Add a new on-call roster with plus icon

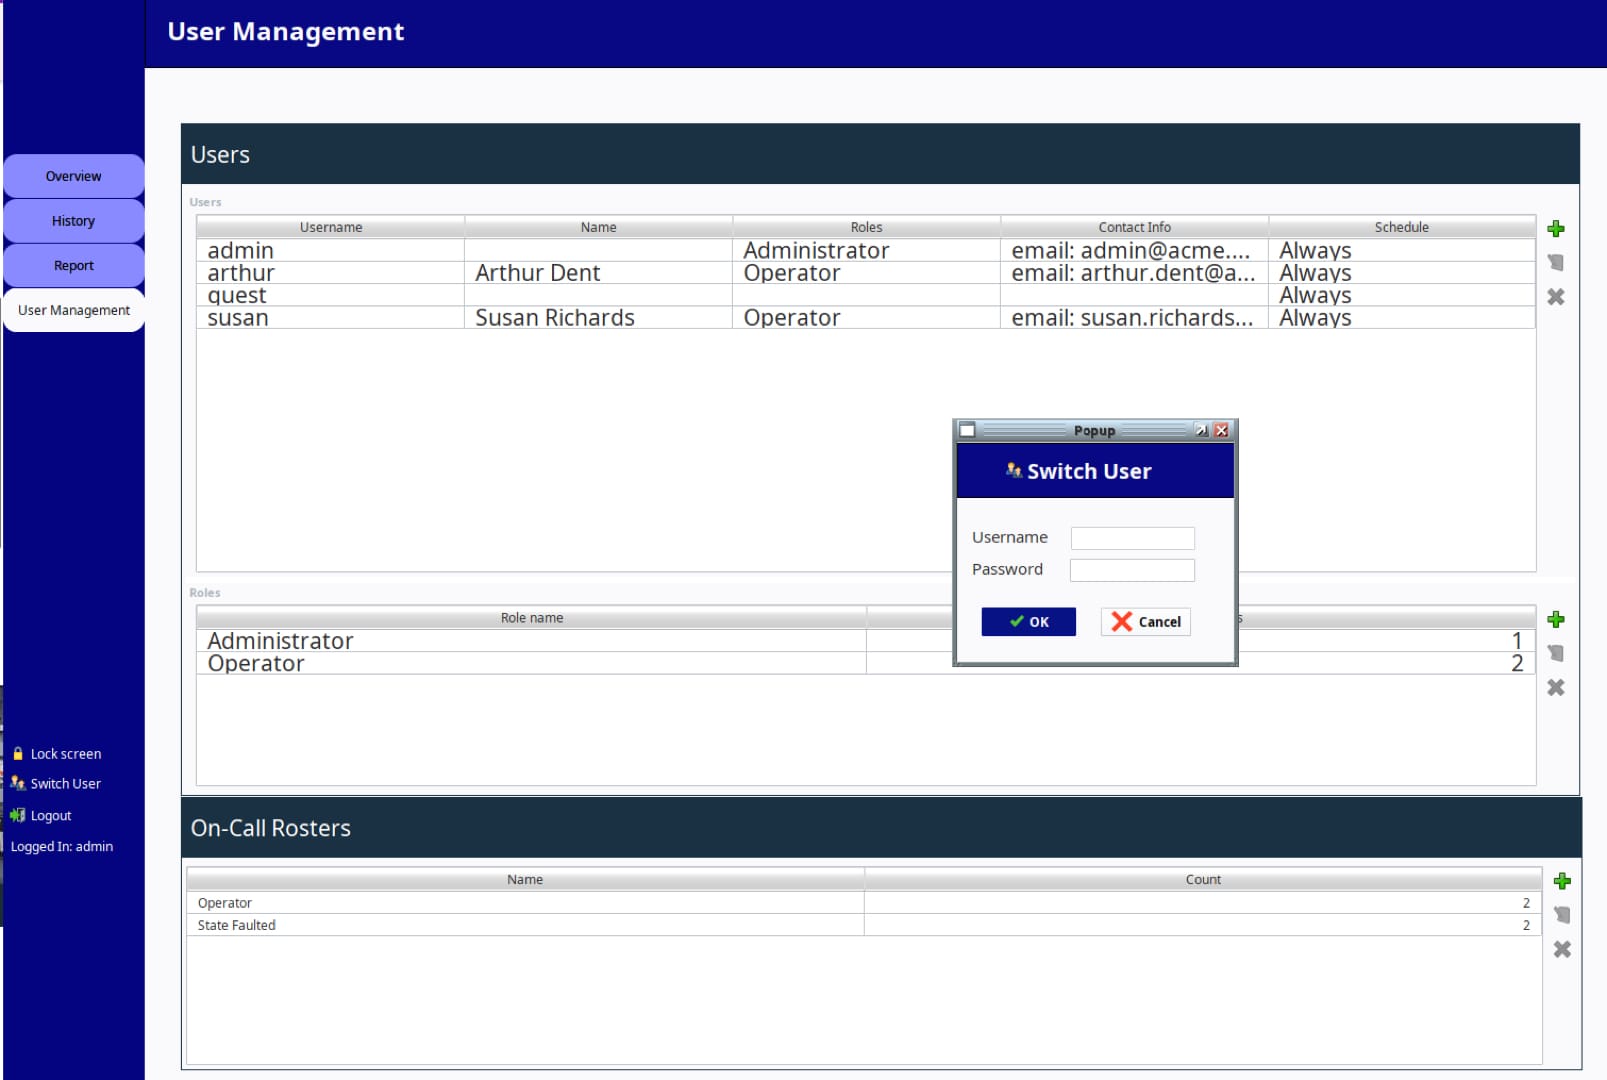[1561, 881]
